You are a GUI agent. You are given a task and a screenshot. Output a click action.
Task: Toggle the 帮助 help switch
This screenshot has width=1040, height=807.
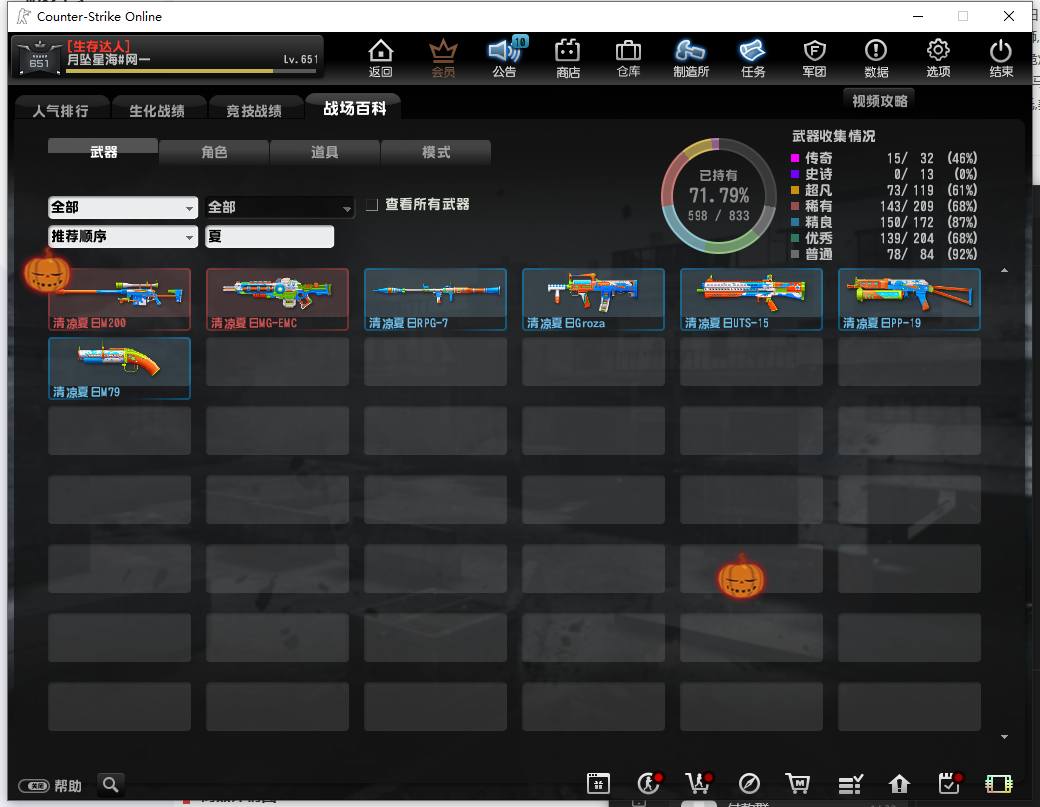[x=34, y=786]
